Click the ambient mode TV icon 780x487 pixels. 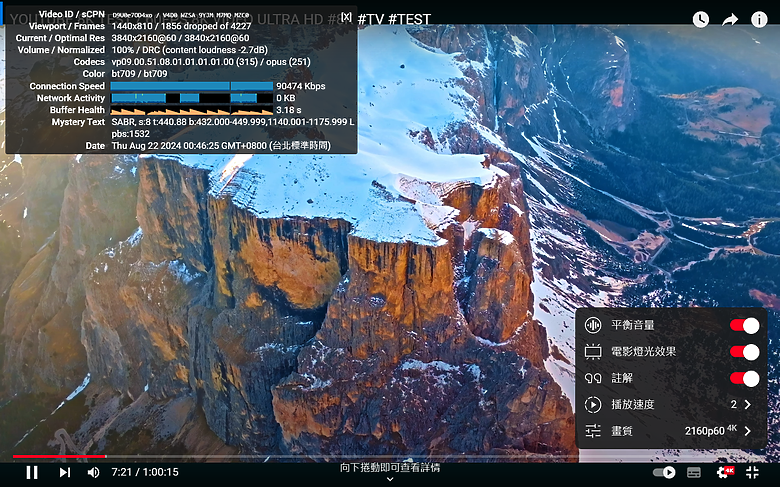tap(592, 352)
